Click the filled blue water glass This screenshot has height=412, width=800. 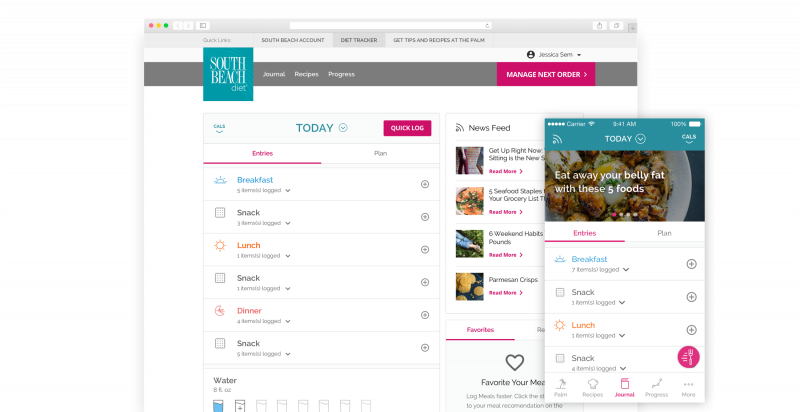(x=218, y=406)
